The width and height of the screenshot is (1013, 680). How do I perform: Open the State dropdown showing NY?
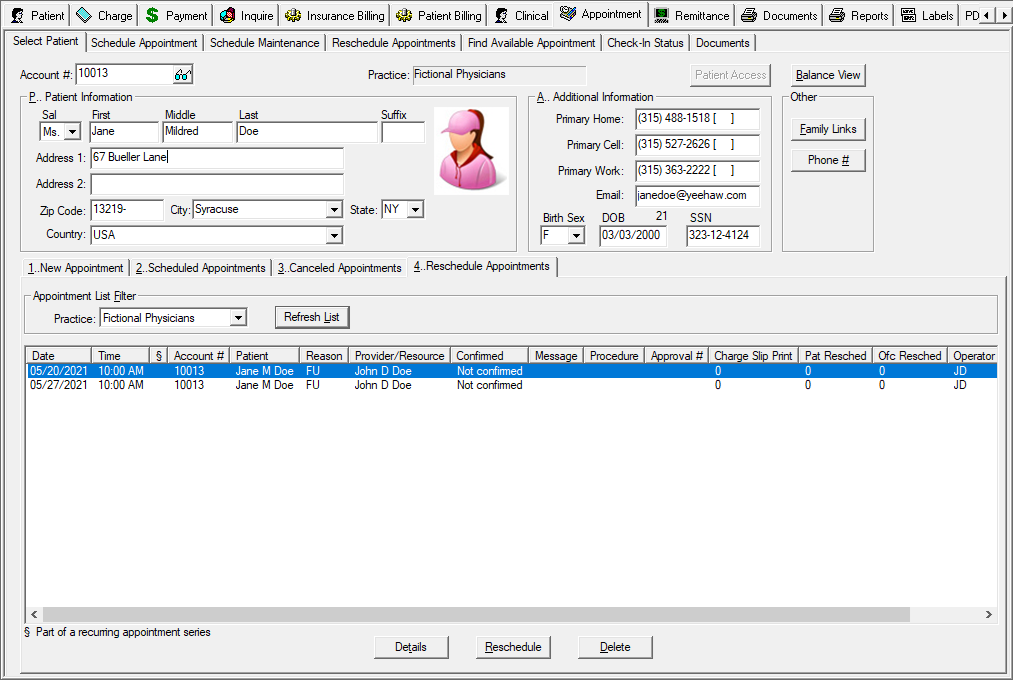point(415,210)
